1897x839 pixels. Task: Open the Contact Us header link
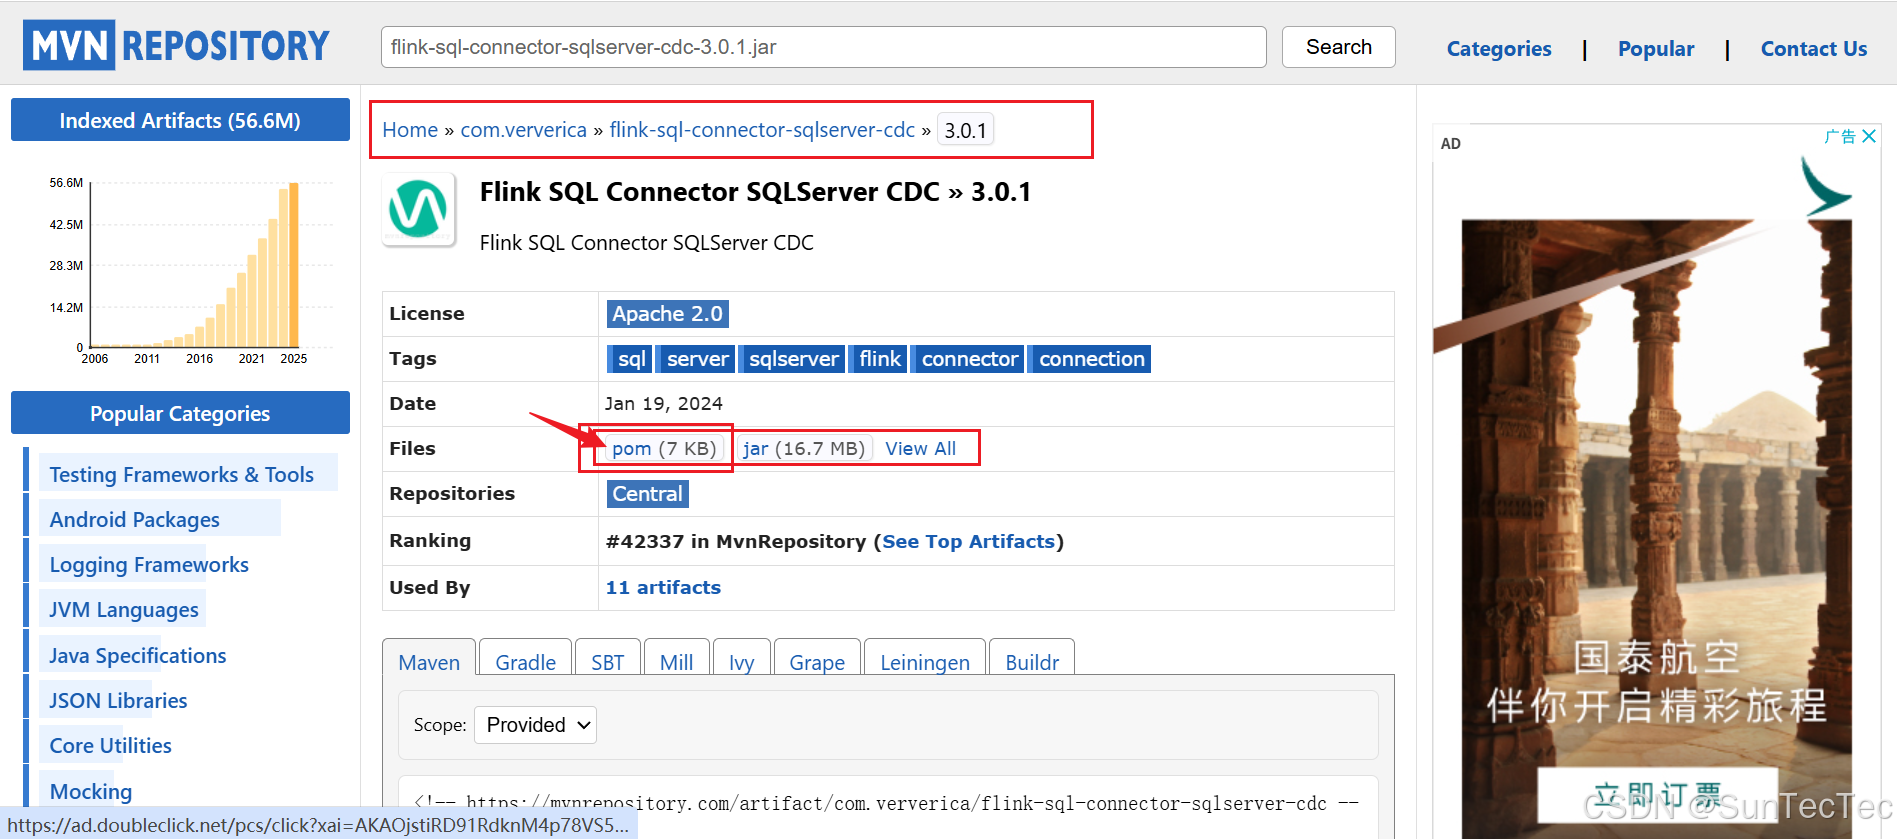point(1813,49)
